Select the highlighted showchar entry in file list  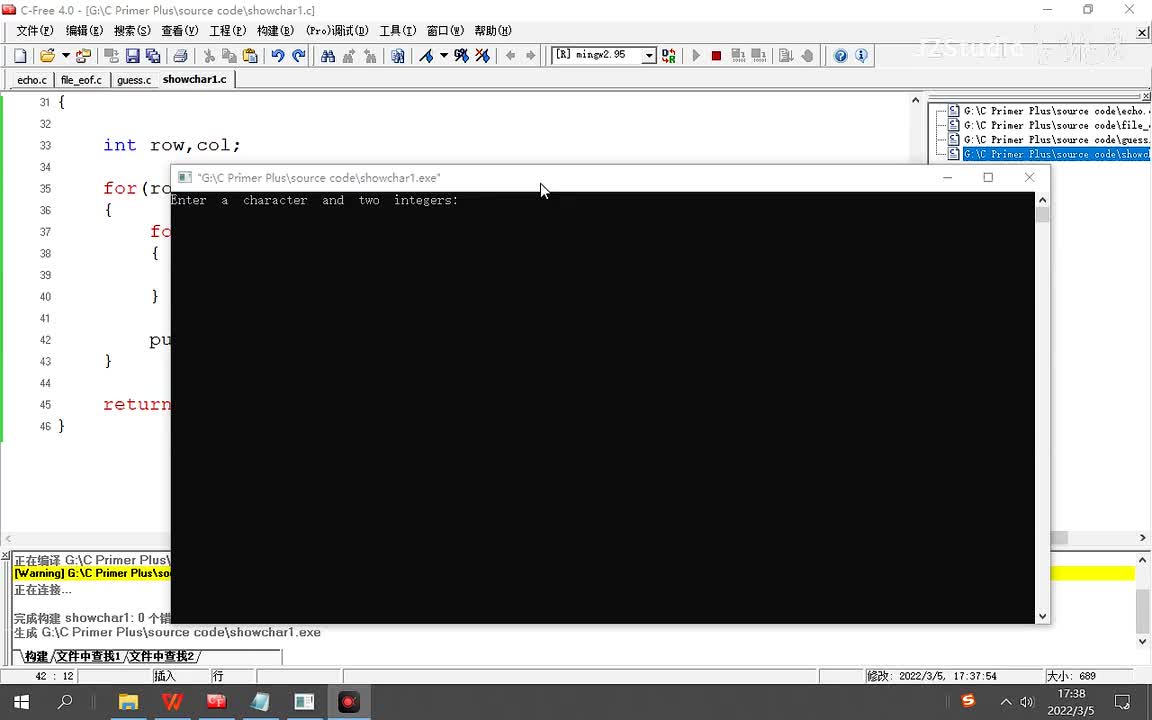[1055, 154]
